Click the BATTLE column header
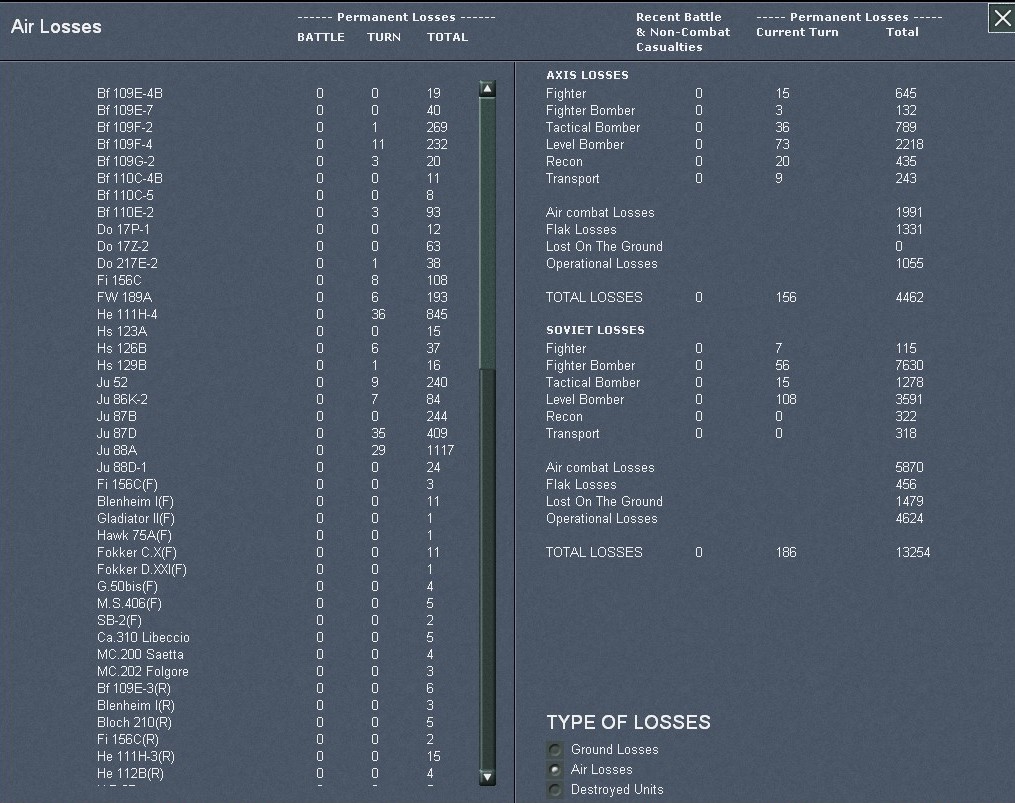1015x803 pixels. 320,37
